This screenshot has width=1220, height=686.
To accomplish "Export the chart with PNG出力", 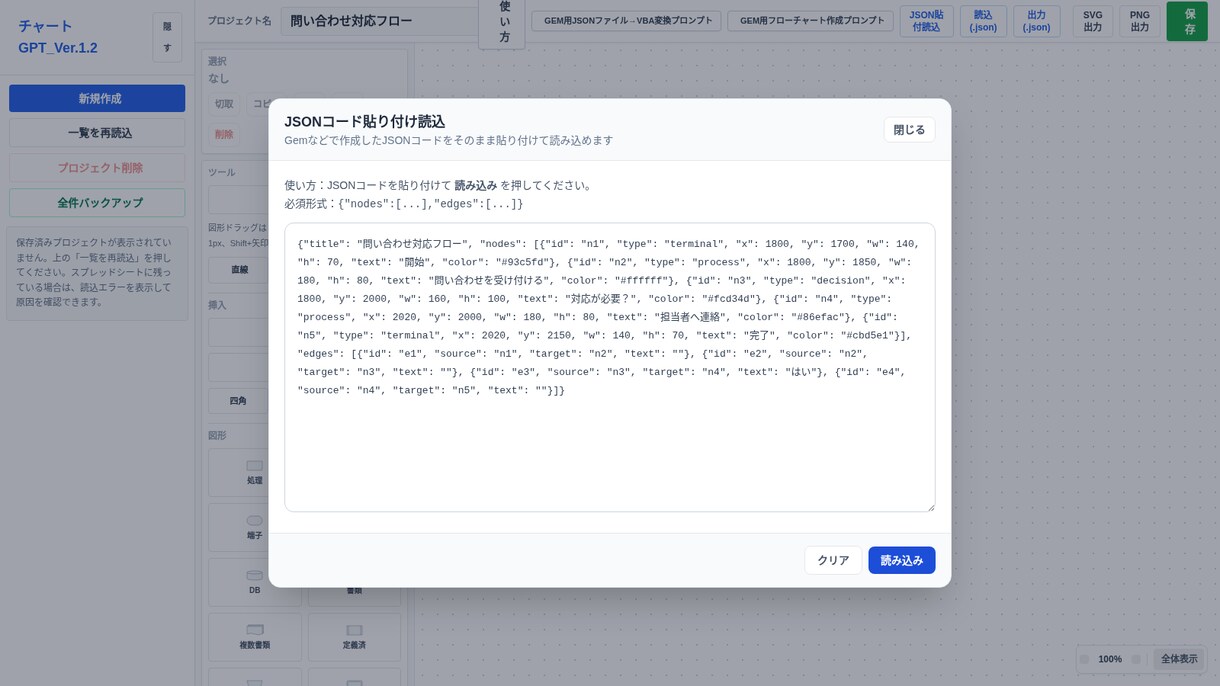I will point(1140,21).
